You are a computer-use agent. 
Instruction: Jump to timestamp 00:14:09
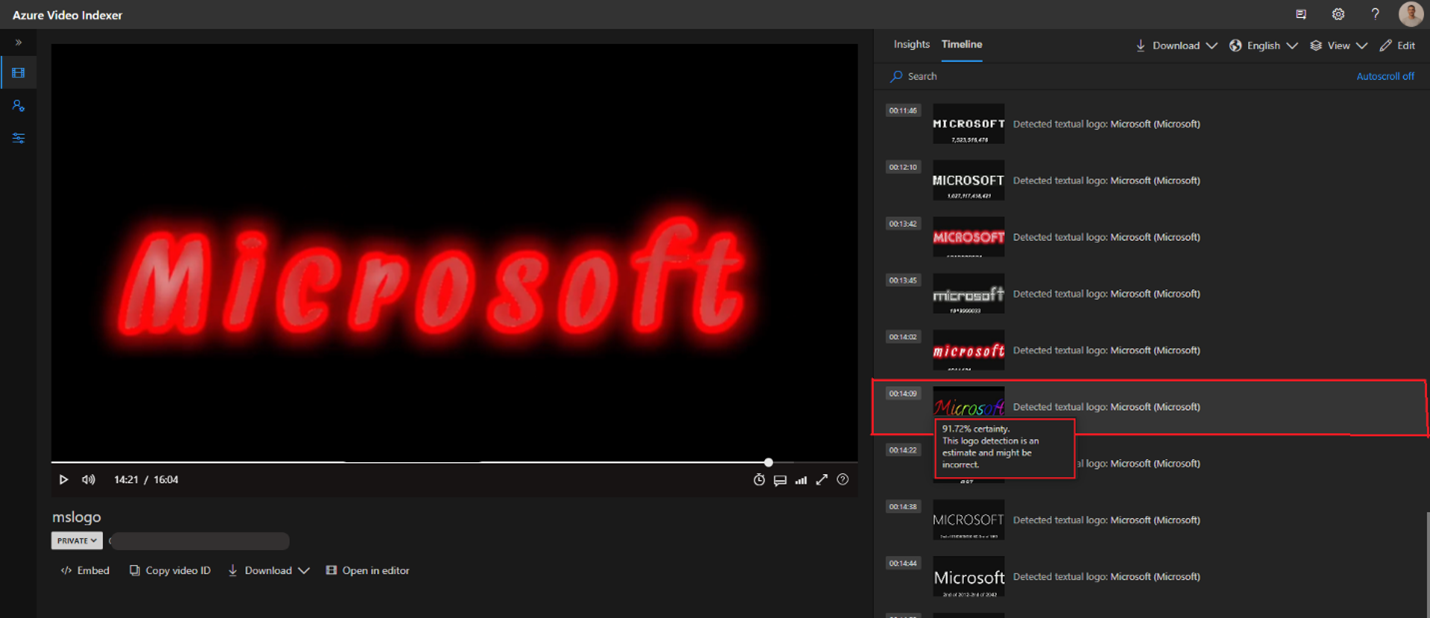902,394
